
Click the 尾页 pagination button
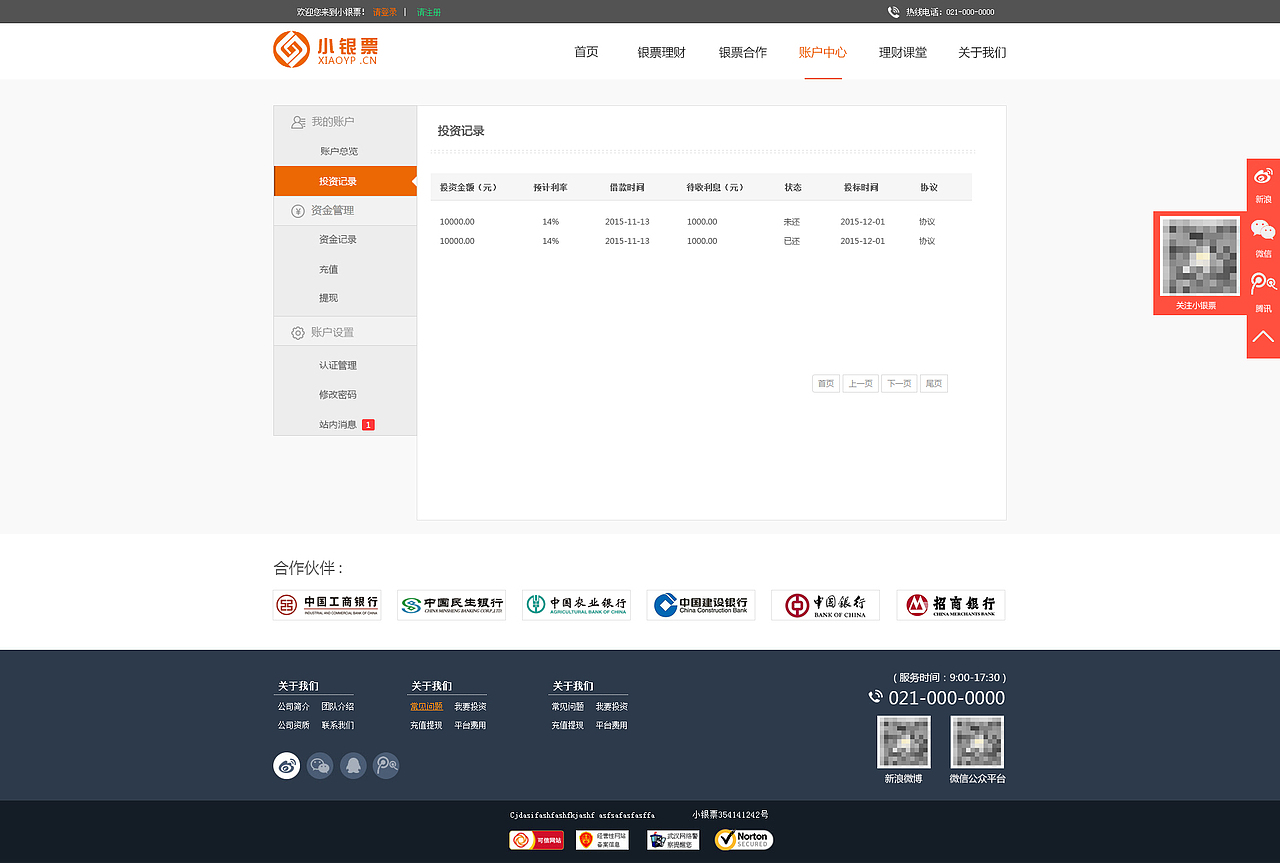point(934,384)
